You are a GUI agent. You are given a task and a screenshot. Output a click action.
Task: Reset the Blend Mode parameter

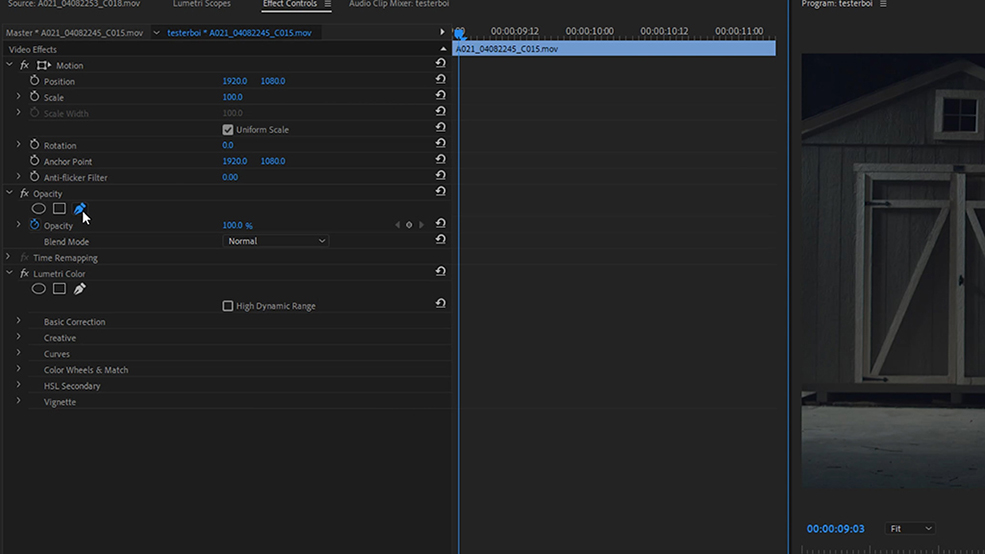440,240
